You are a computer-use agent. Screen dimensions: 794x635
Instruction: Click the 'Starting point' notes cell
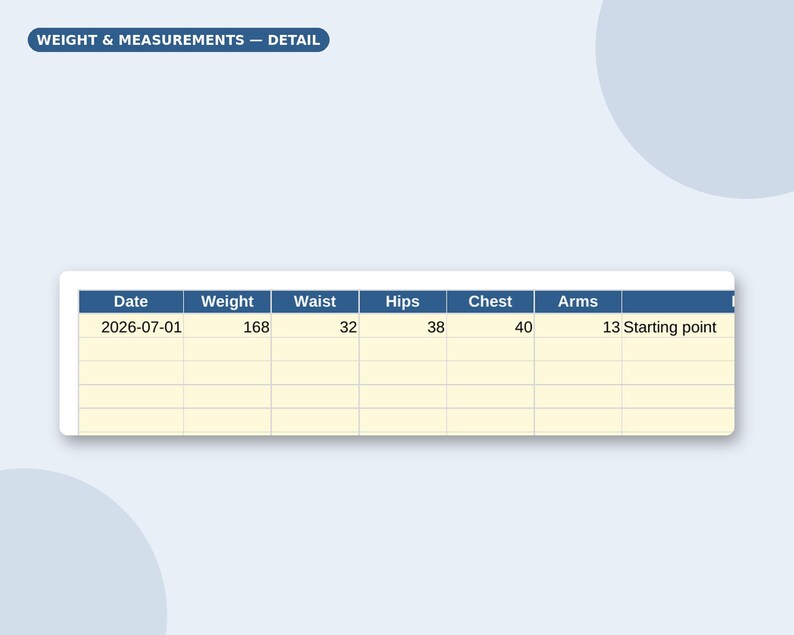pyautogui.click(x=678, y=326)
